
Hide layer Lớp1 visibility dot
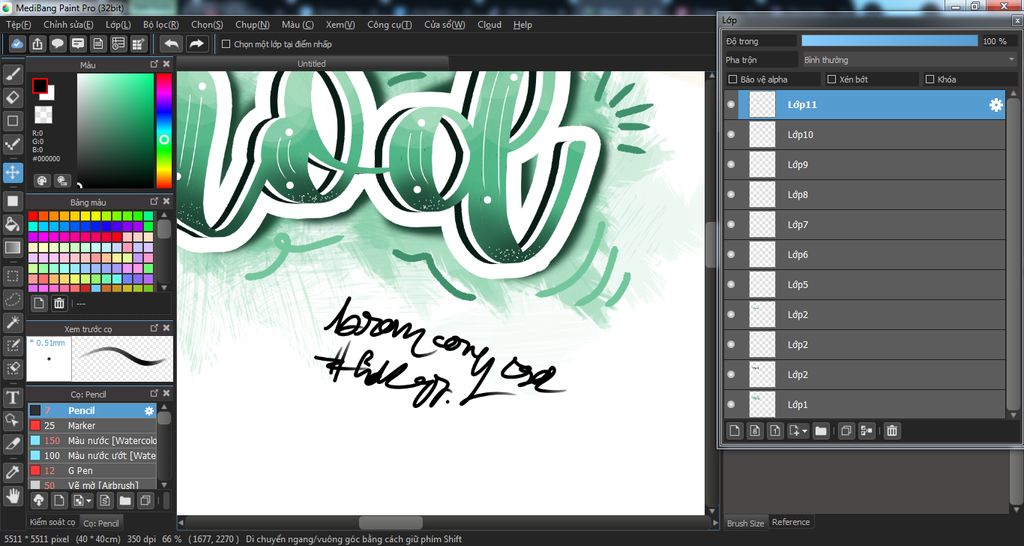(731, 405)
